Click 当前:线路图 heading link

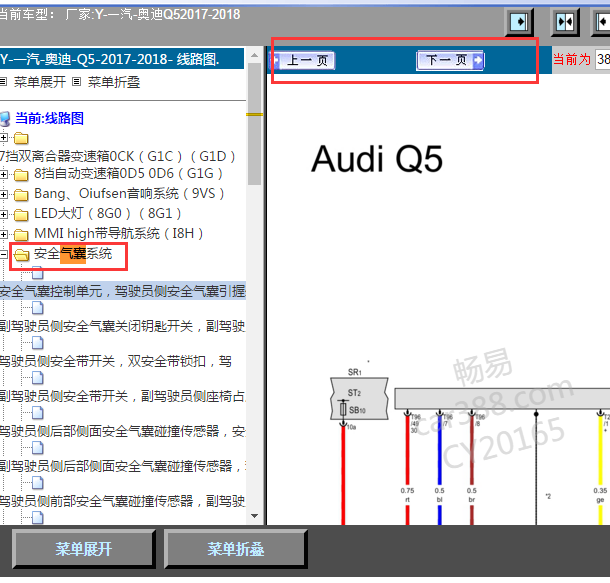pyautogui.click(x=49, y=118)
